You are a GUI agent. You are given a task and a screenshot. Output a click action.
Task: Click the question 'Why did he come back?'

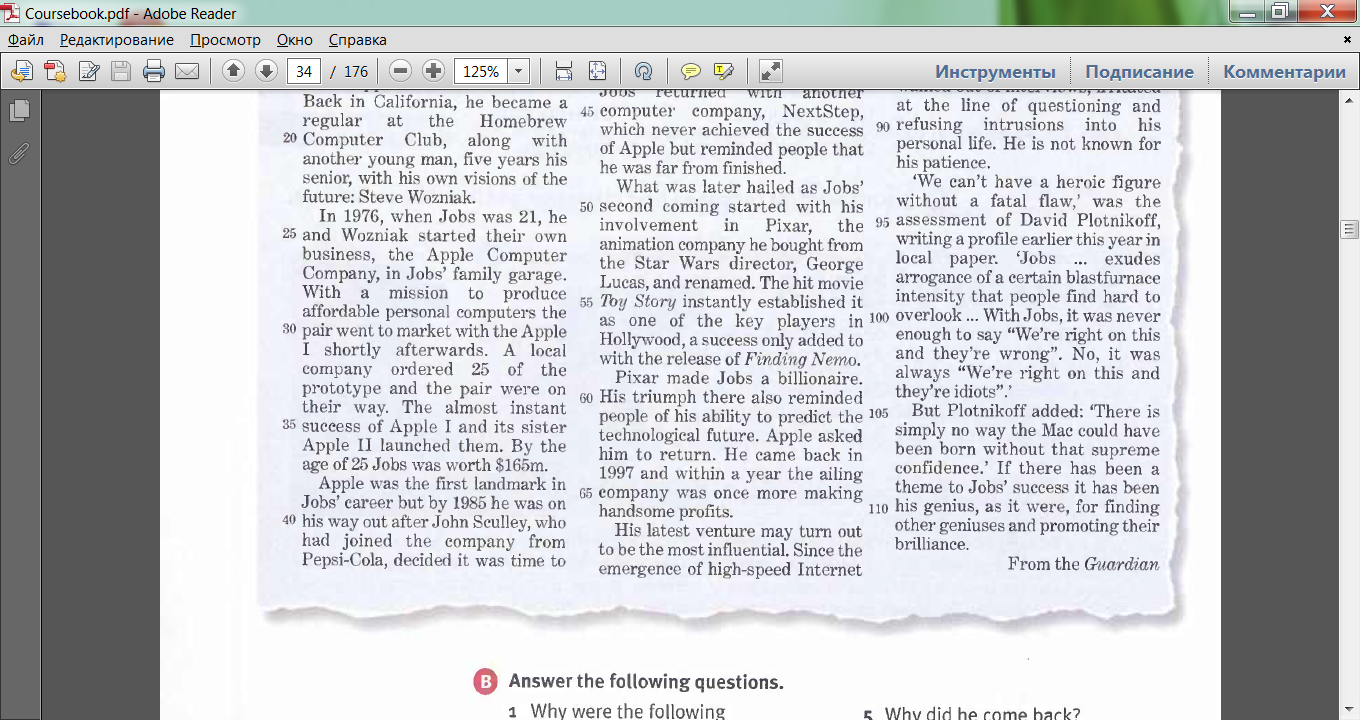(982, 714)
